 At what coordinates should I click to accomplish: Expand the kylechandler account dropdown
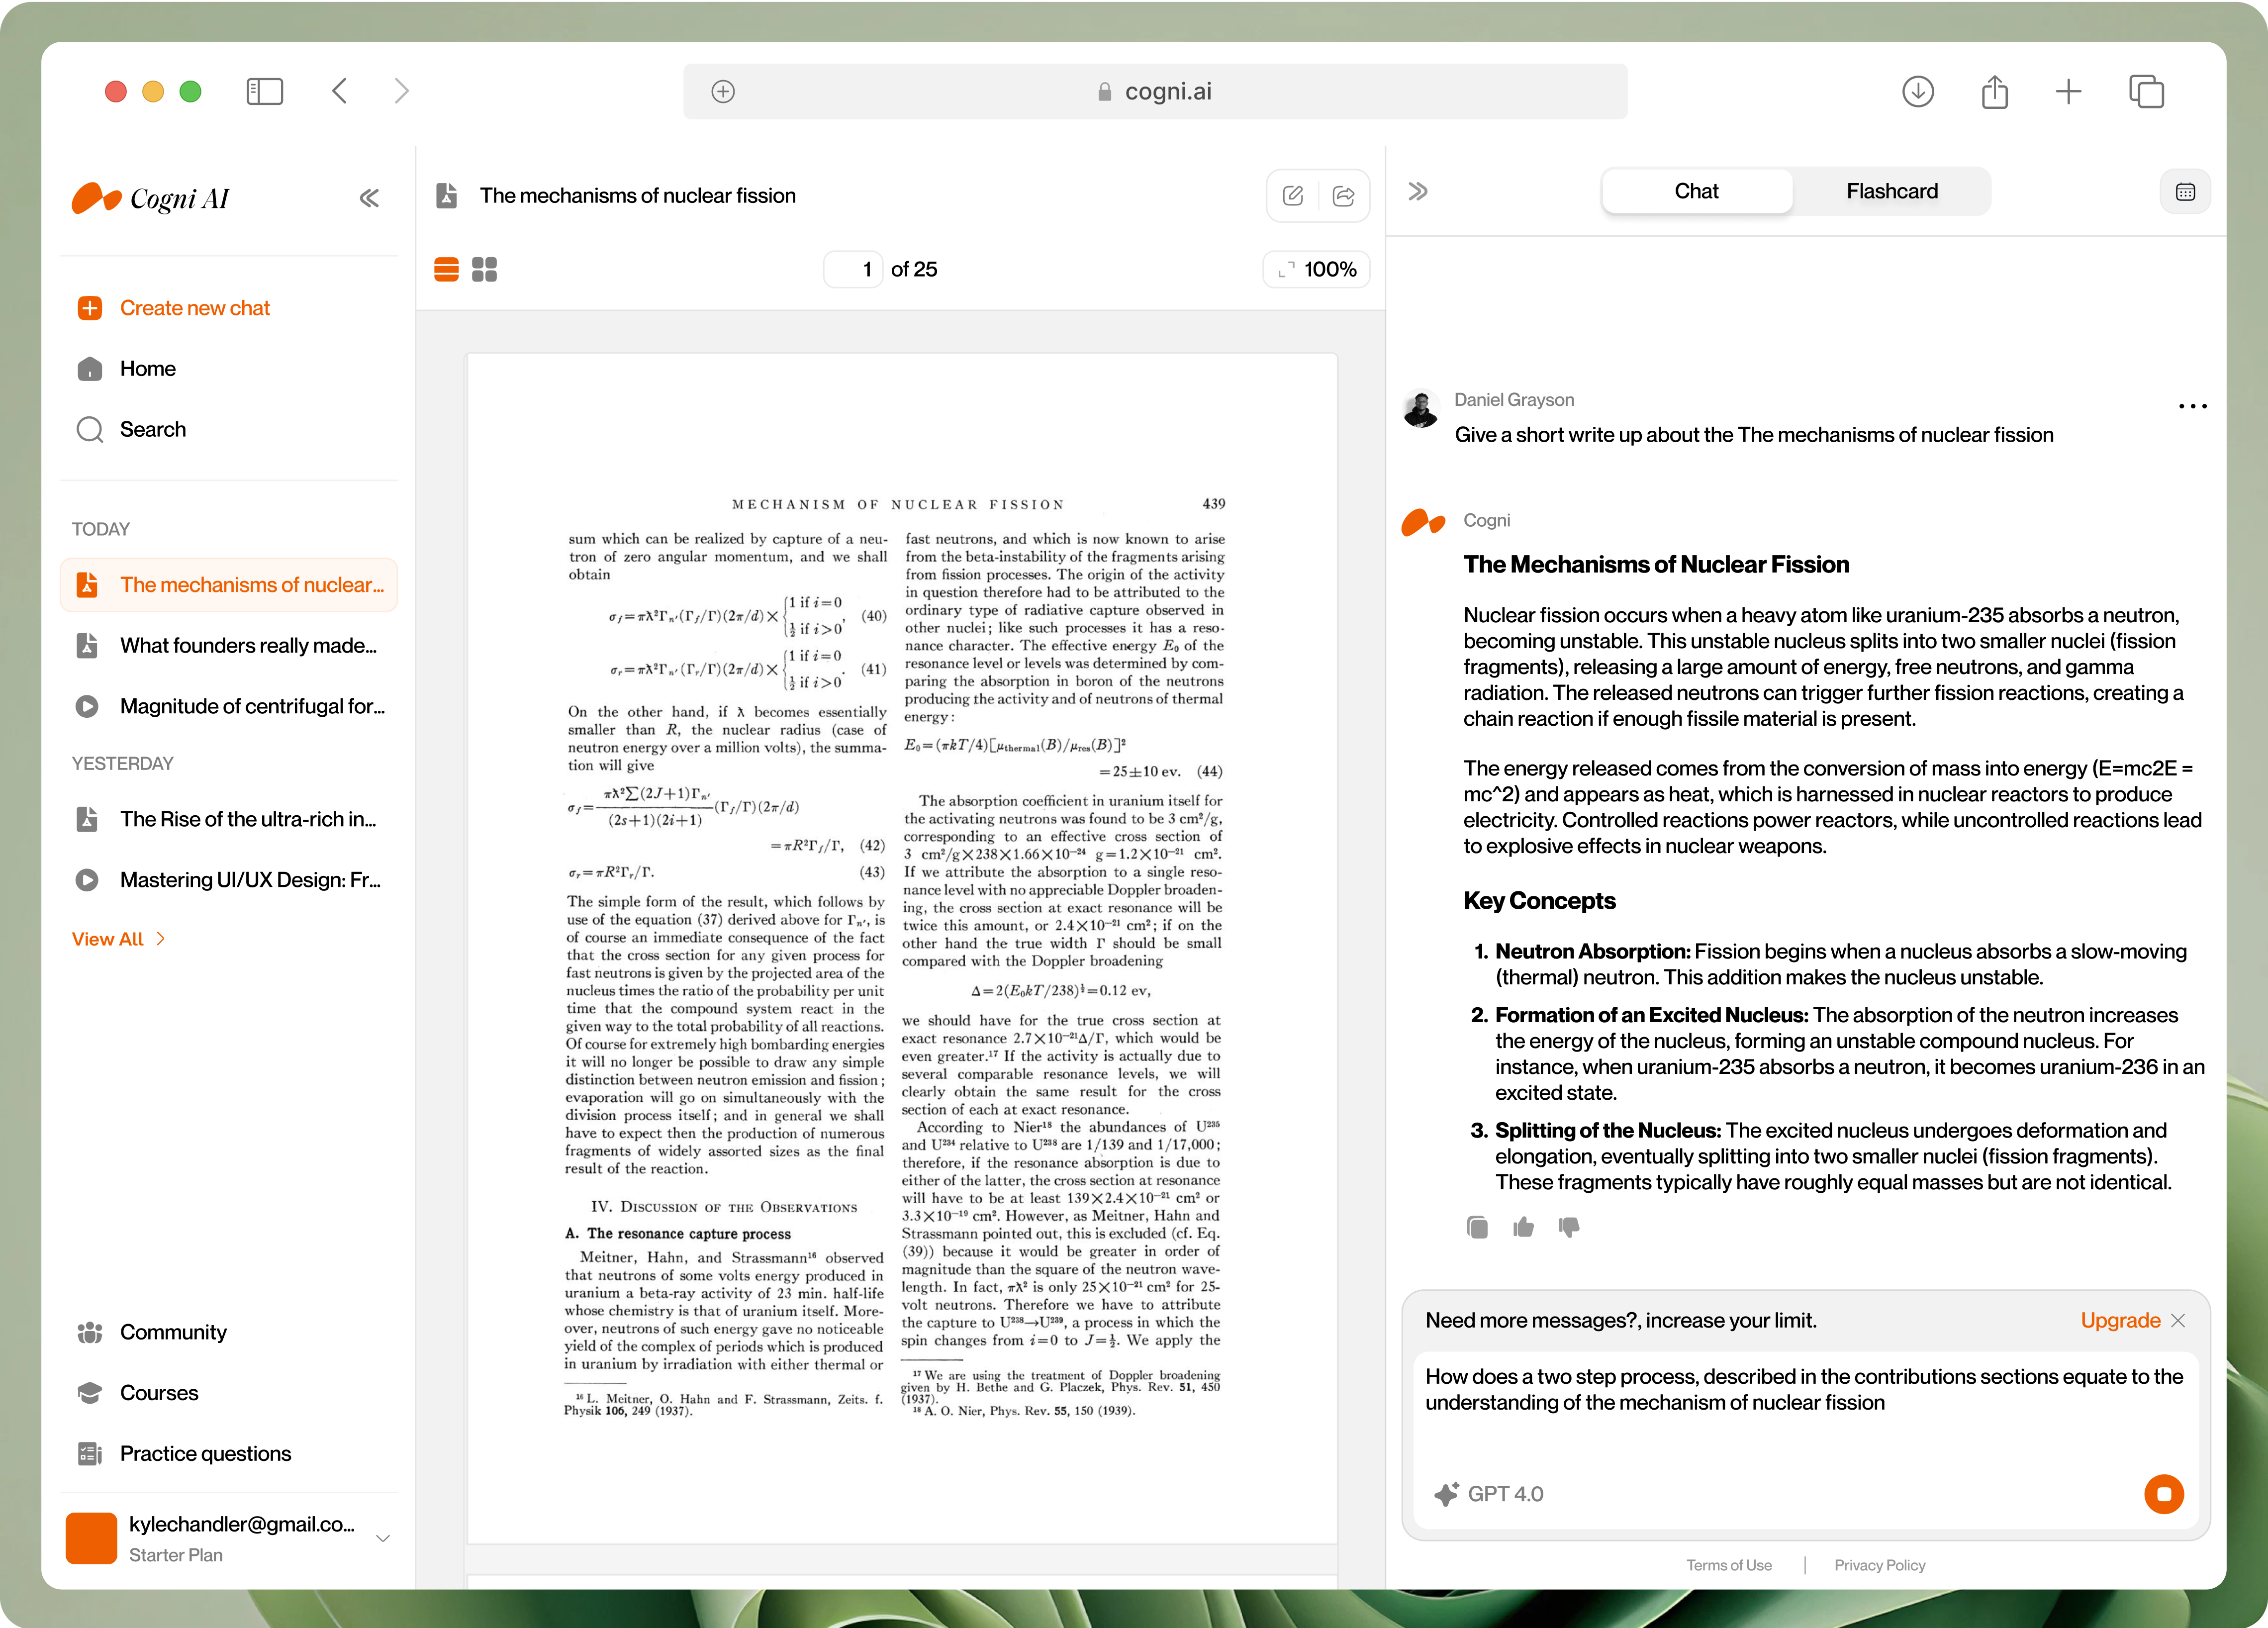tap(382, 1539)
